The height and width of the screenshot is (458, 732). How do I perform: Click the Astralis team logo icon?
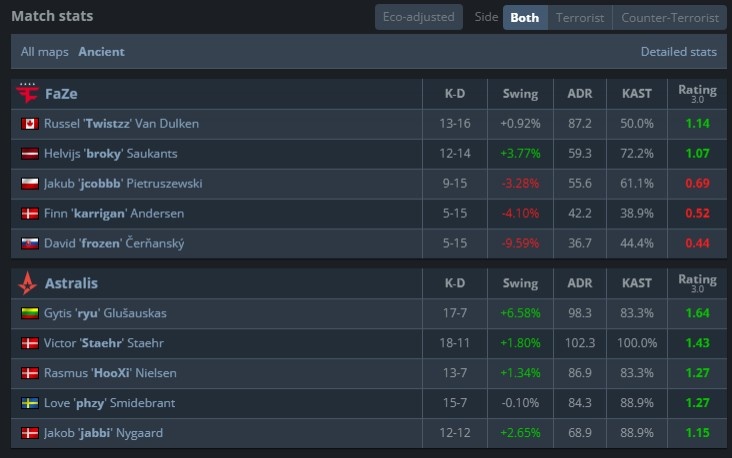coord(28,283)
